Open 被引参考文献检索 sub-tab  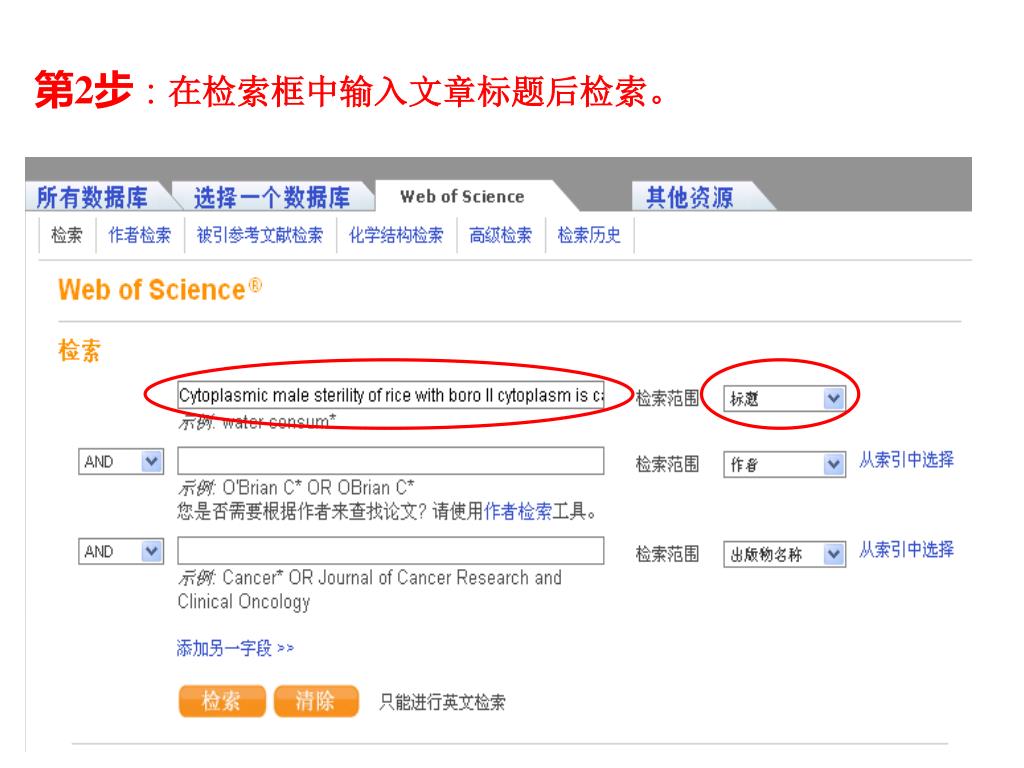click(x=260, y=235)
